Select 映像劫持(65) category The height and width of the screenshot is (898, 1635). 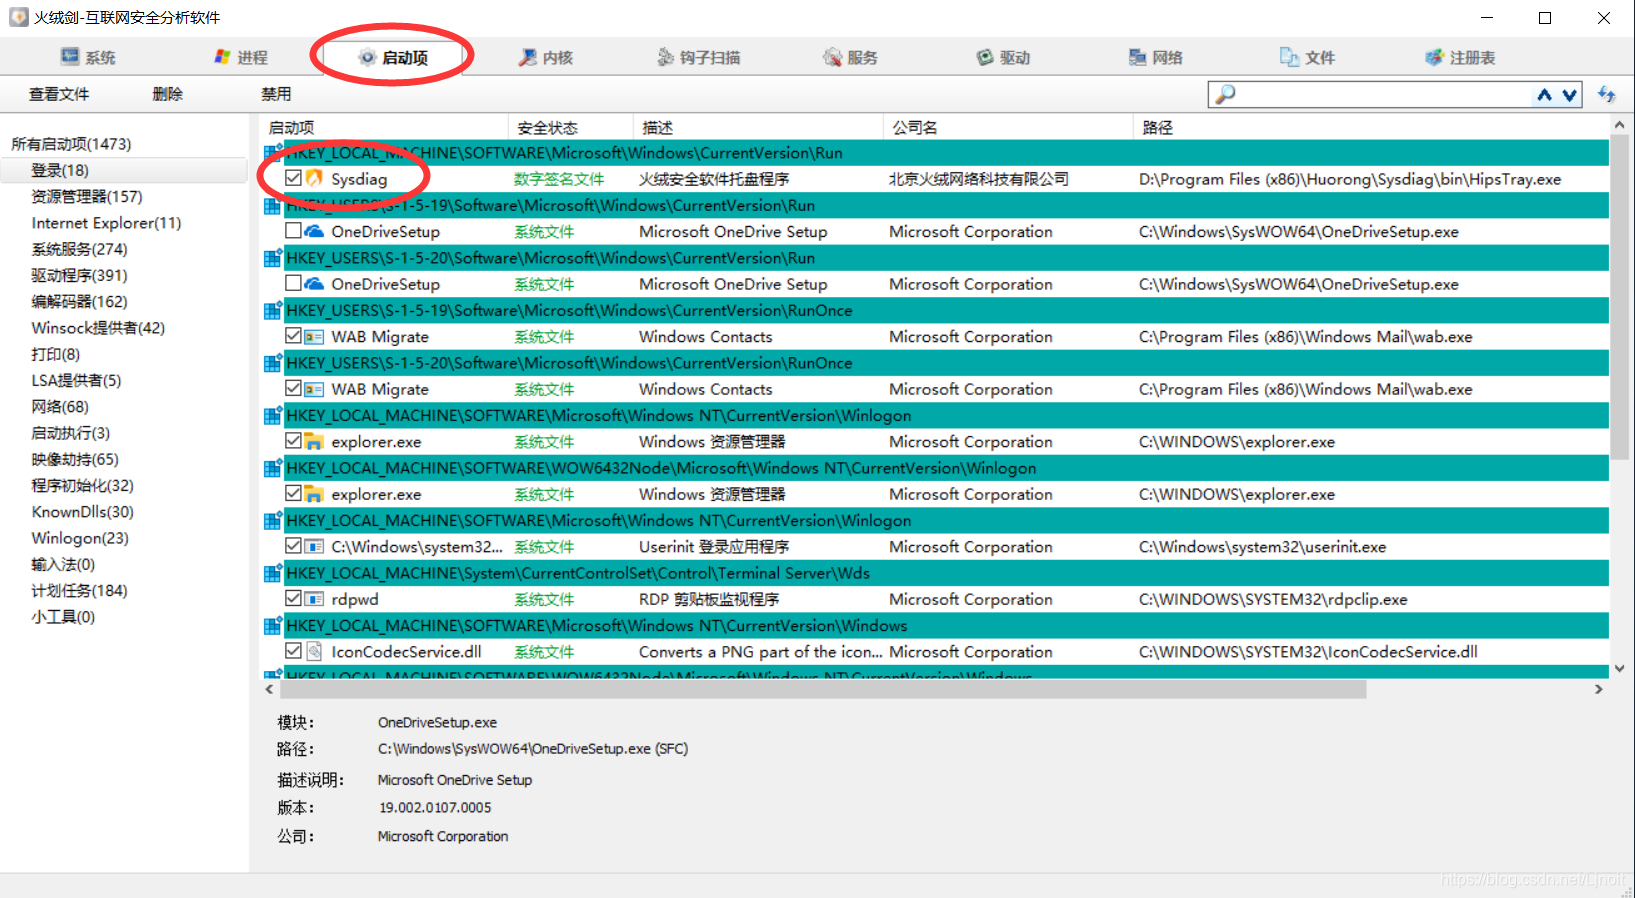coord(75,459)
